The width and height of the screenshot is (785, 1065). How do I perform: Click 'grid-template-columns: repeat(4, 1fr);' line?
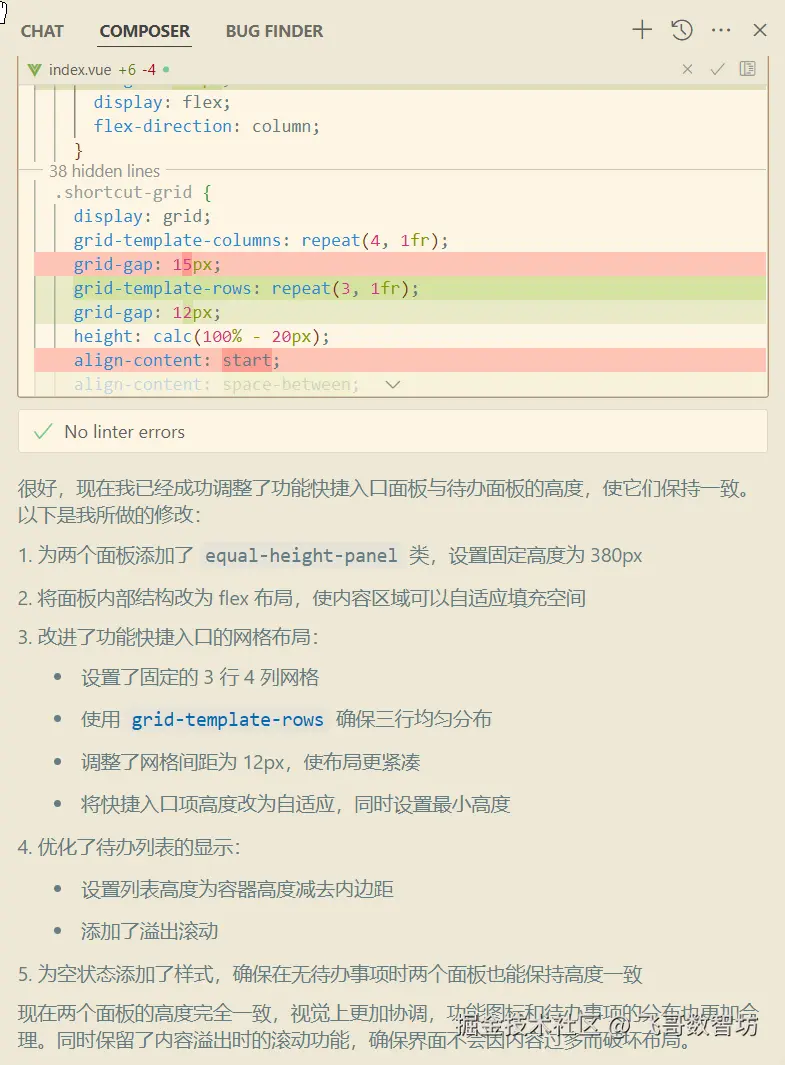261,240
